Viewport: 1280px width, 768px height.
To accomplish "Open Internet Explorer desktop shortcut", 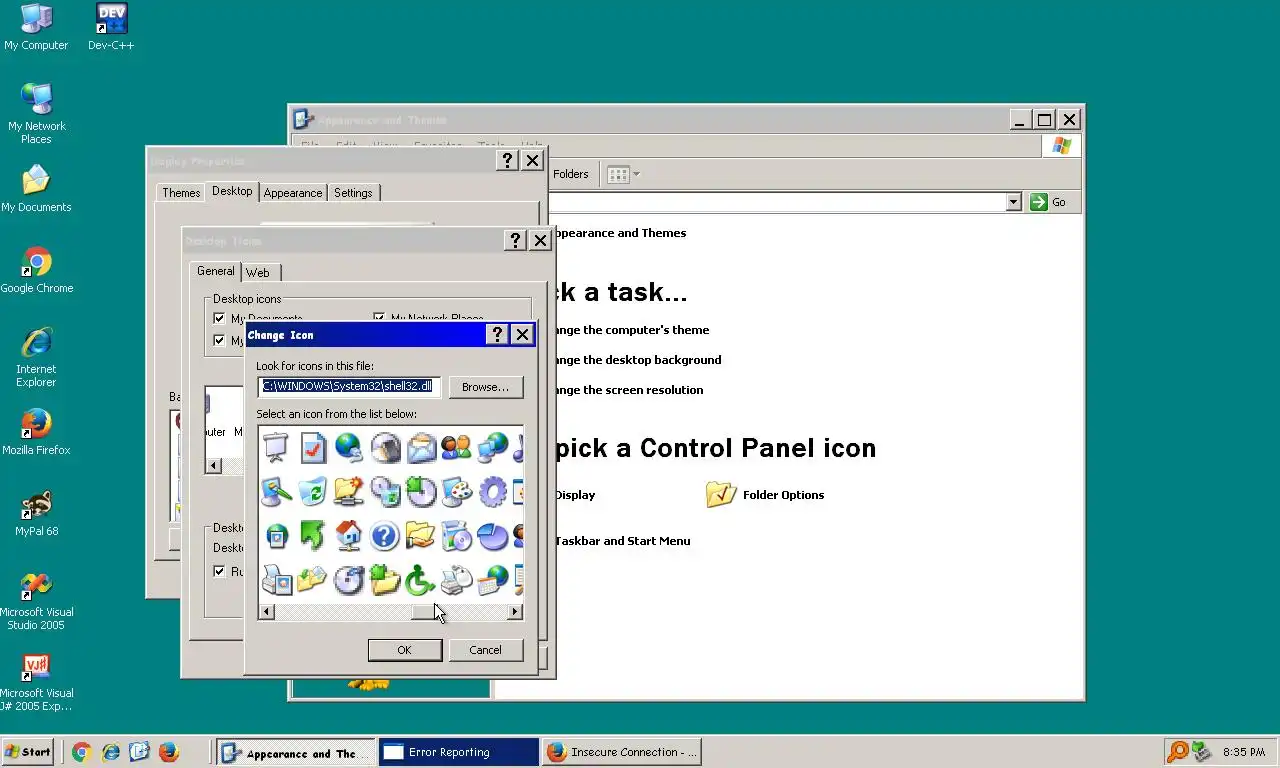I will coord(36,356).
